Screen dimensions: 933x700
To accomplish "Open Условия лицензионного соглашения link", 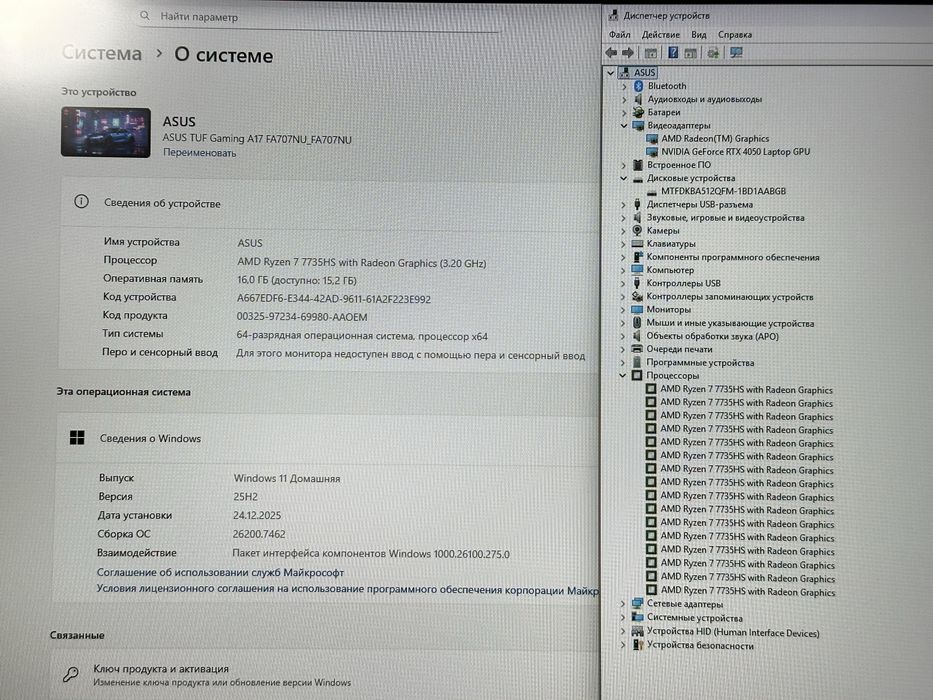I will point(347,589).
